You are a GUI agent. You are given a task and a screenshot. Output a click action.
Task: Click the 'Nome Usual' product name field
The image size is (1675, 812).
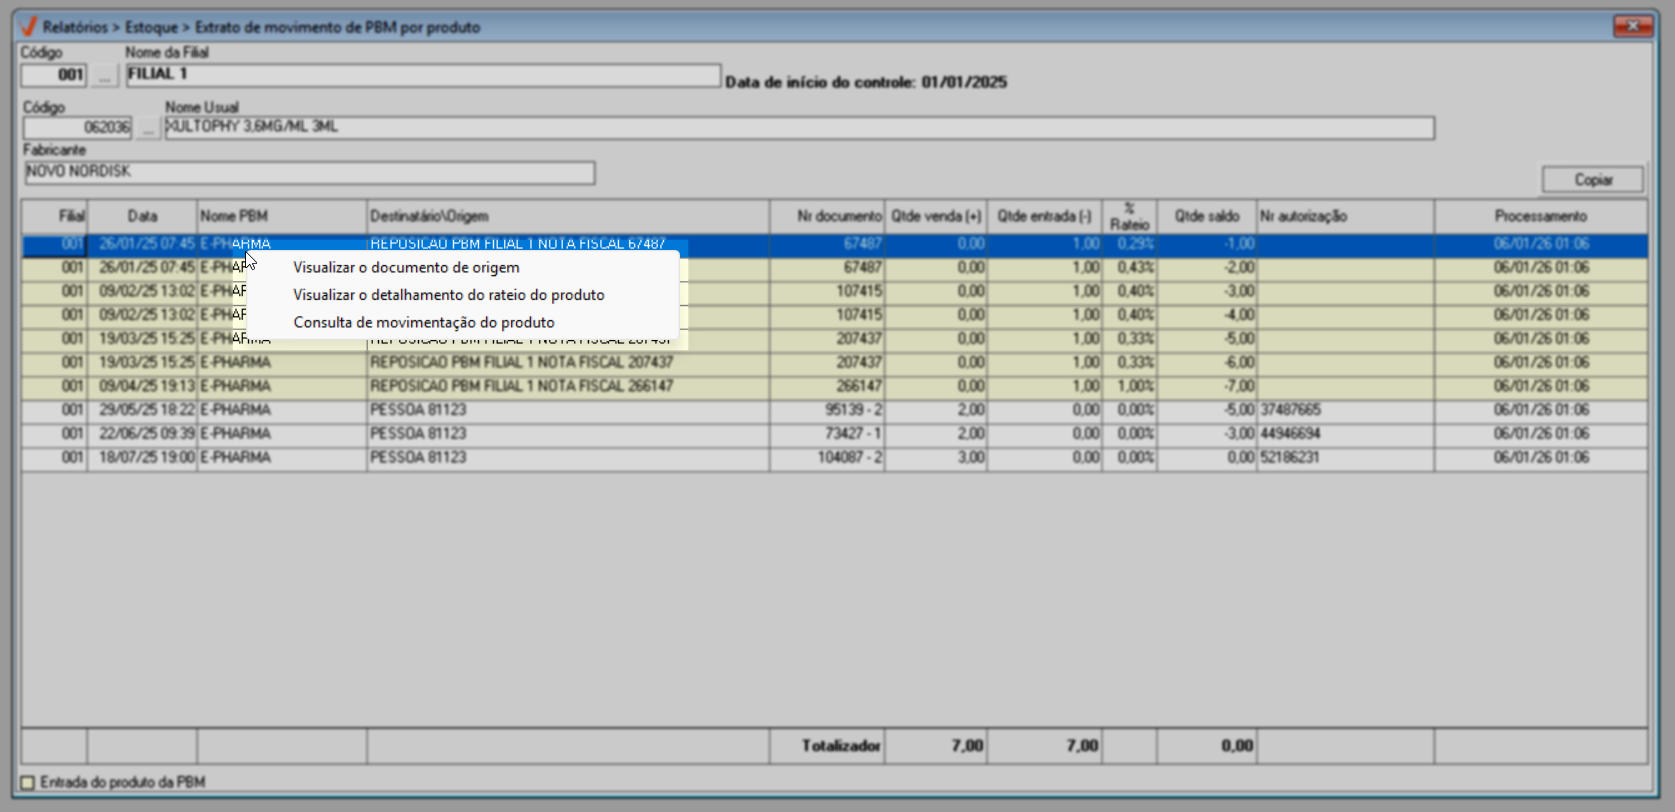pyautogui.click(x=798, y=128)
